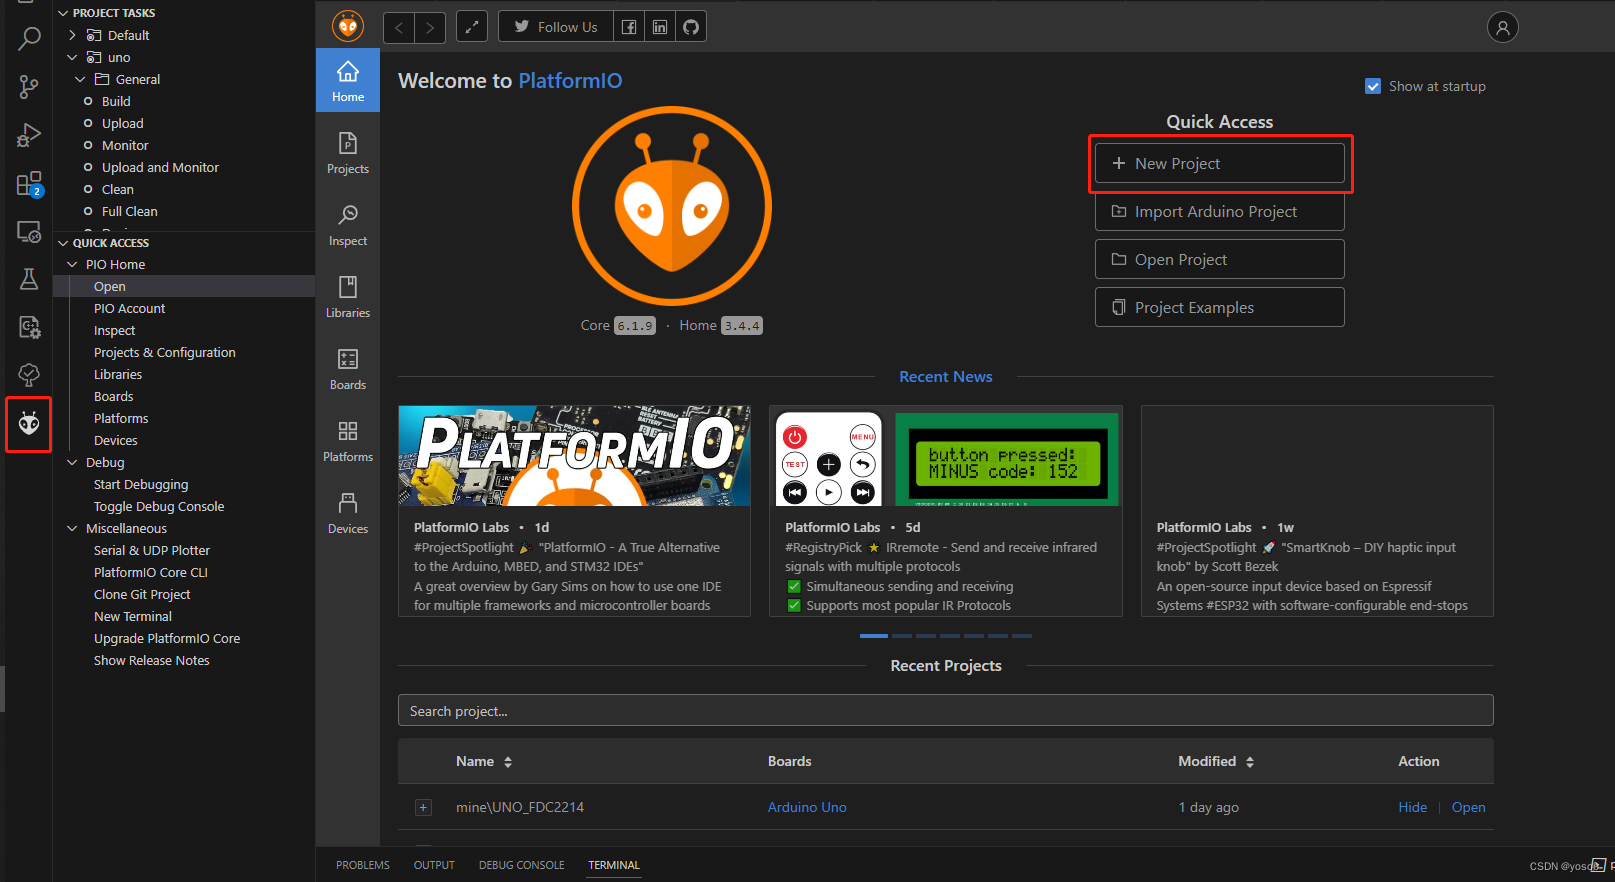
Task: Switch to the OUTPUT panel tab
Action: click(434, 865)
